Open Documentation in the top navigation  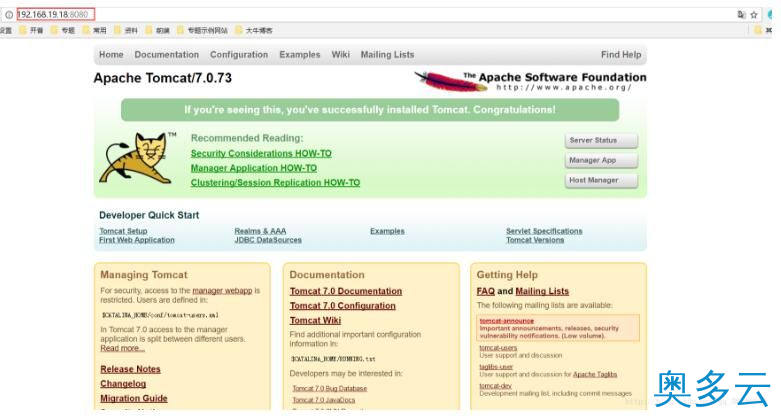(166, 55)
